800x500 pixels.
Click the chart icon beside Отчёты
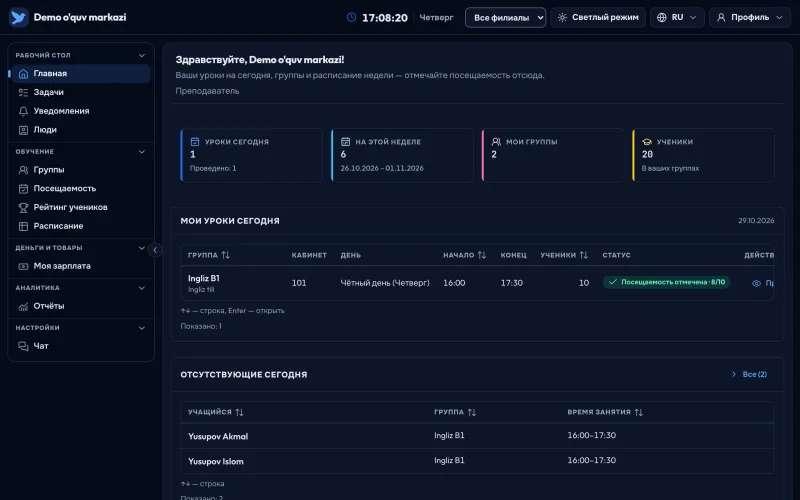coord(23,306)
